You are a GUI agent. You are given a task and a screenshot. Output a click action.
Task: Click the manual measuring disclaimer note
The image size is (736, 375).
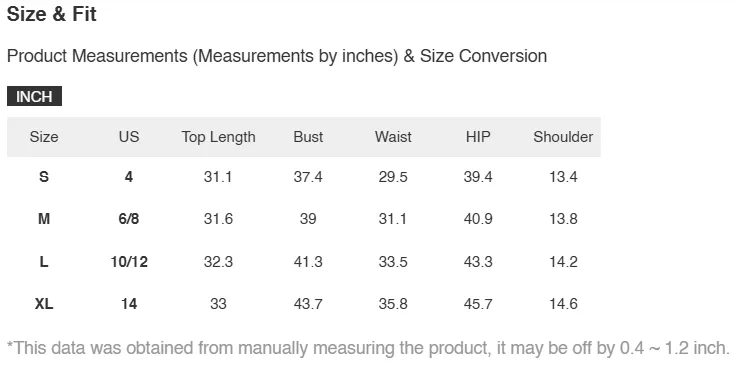[368, 348]
